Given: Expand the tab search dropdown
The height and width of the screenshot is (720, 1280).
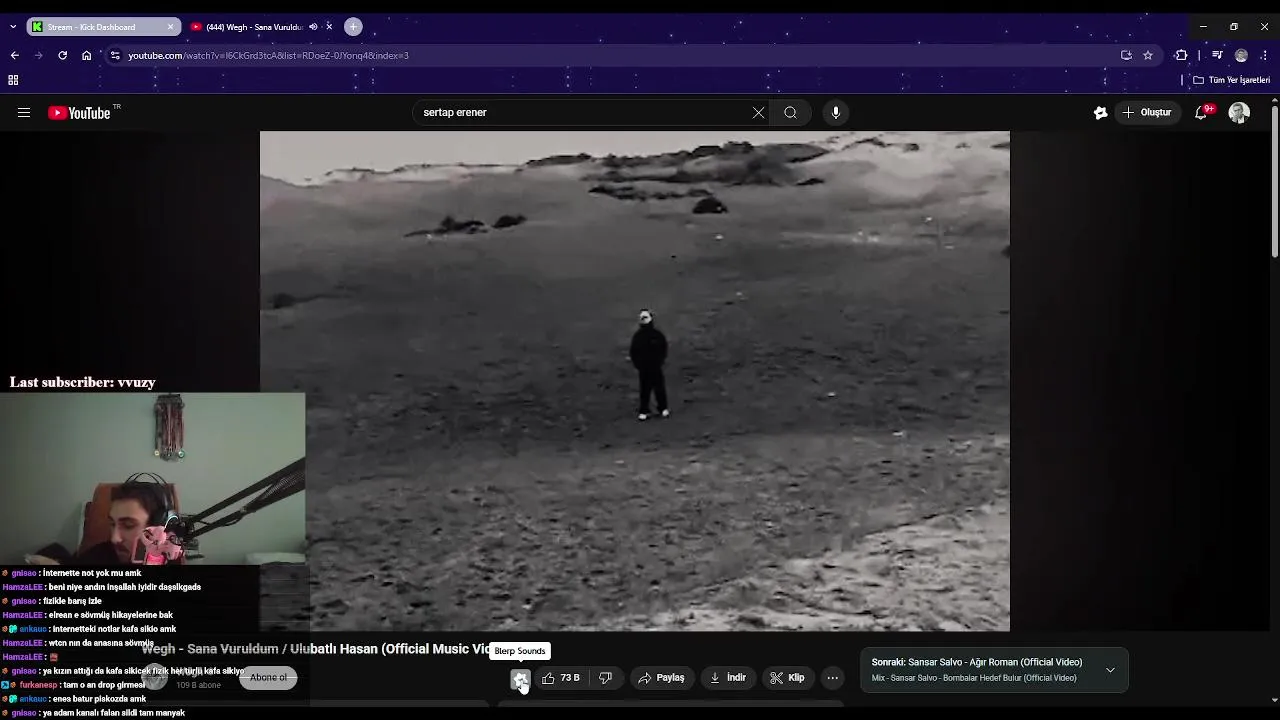Looking at the screenshot, I should pyautogui.click(x=12, y=27).
